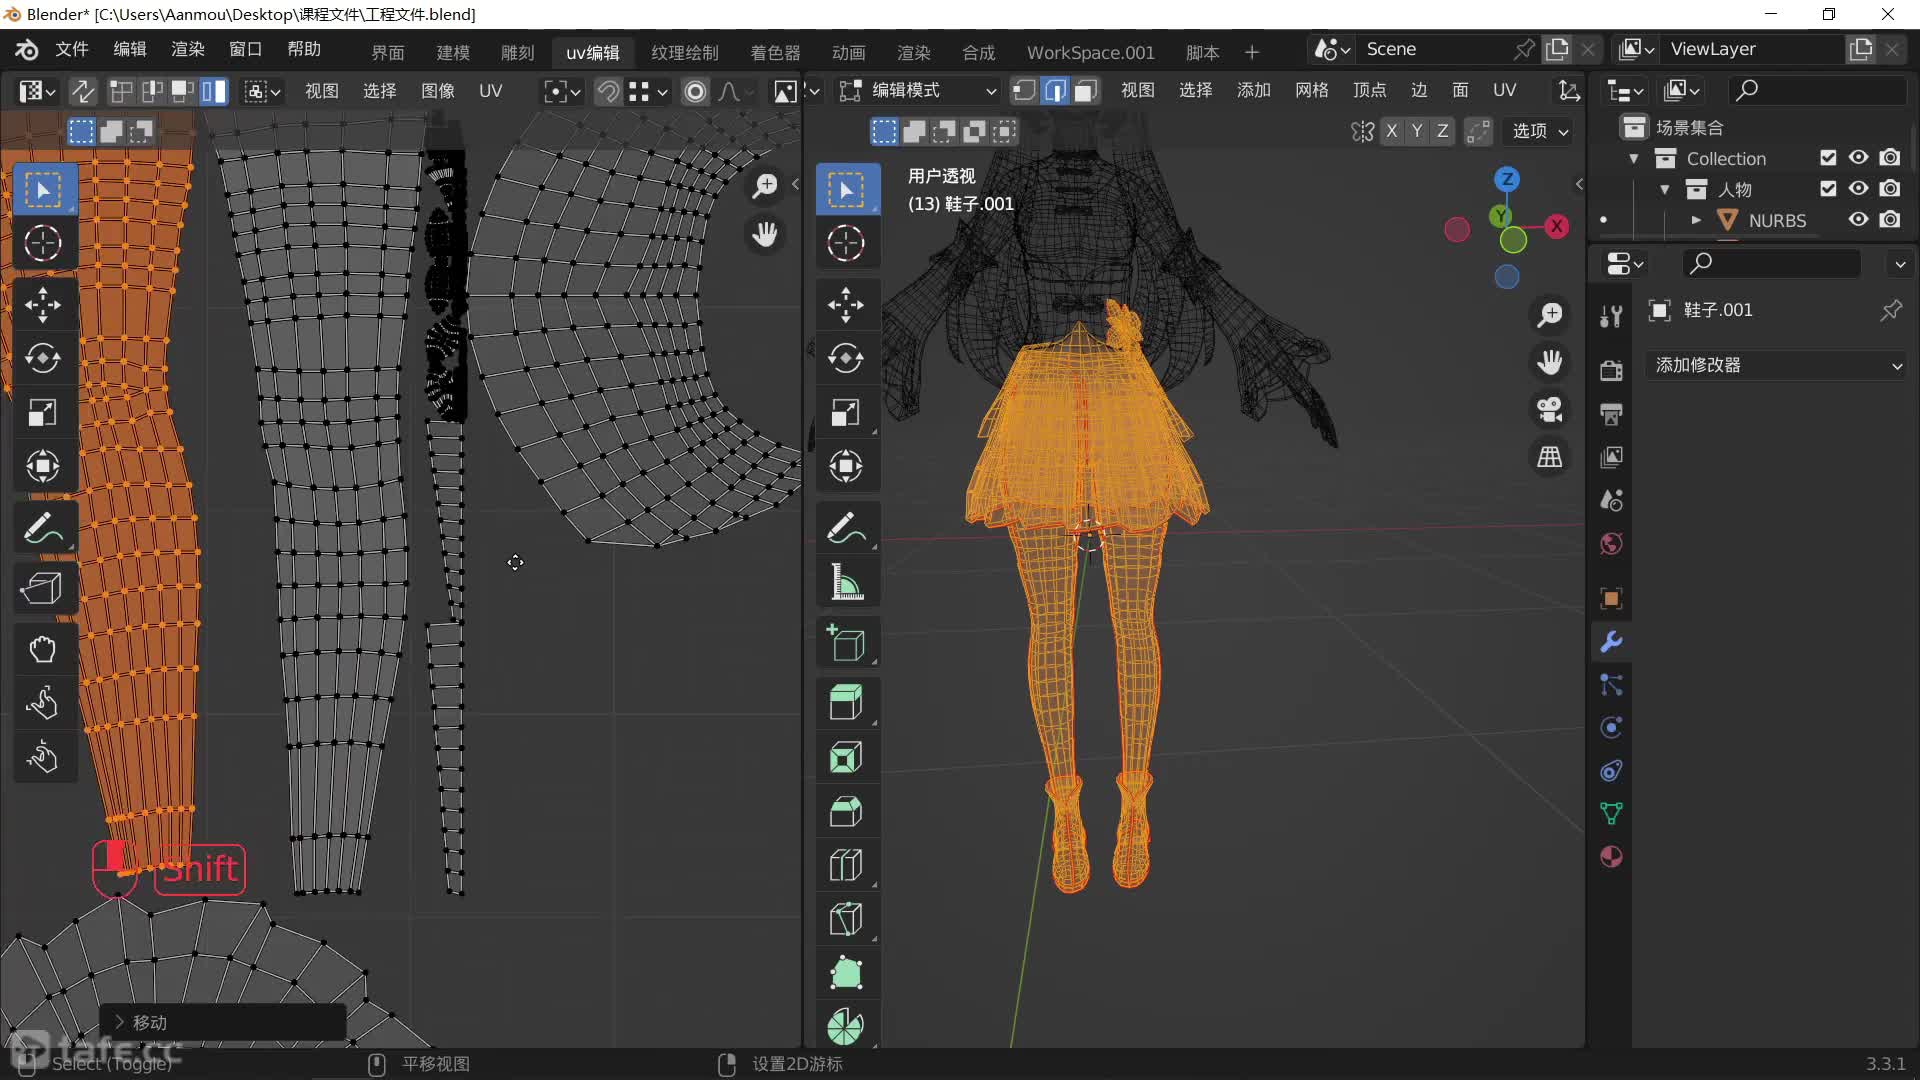The width and height of the screenshot is (1920, 1080).
Task: Select the Rotate tool in 3D viewport
Action: coord(846,358)
